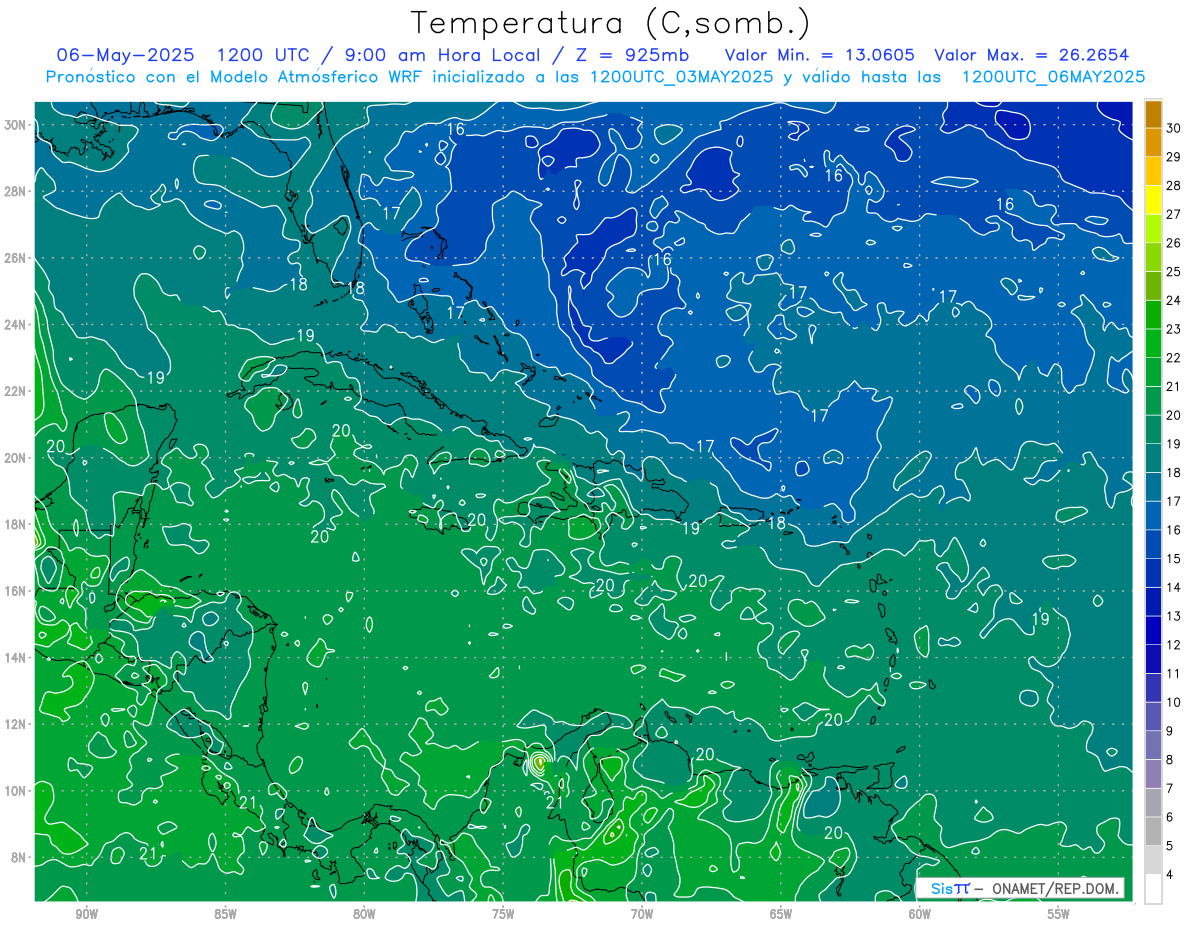Click the '26N' latitude axis label
The image size is (1200, 927).
click(15, 258)
